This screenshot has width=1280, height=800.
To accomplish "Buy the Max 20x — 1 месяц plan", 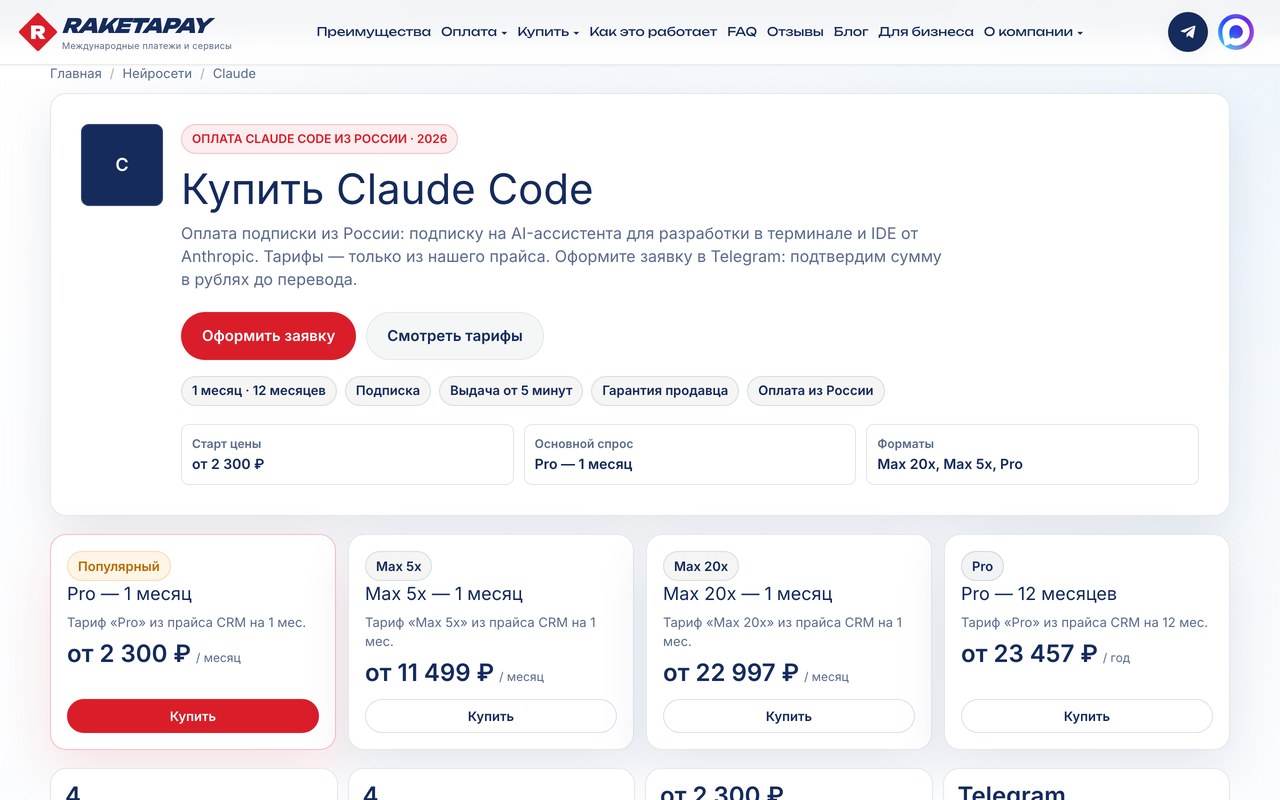I will 789,716.
